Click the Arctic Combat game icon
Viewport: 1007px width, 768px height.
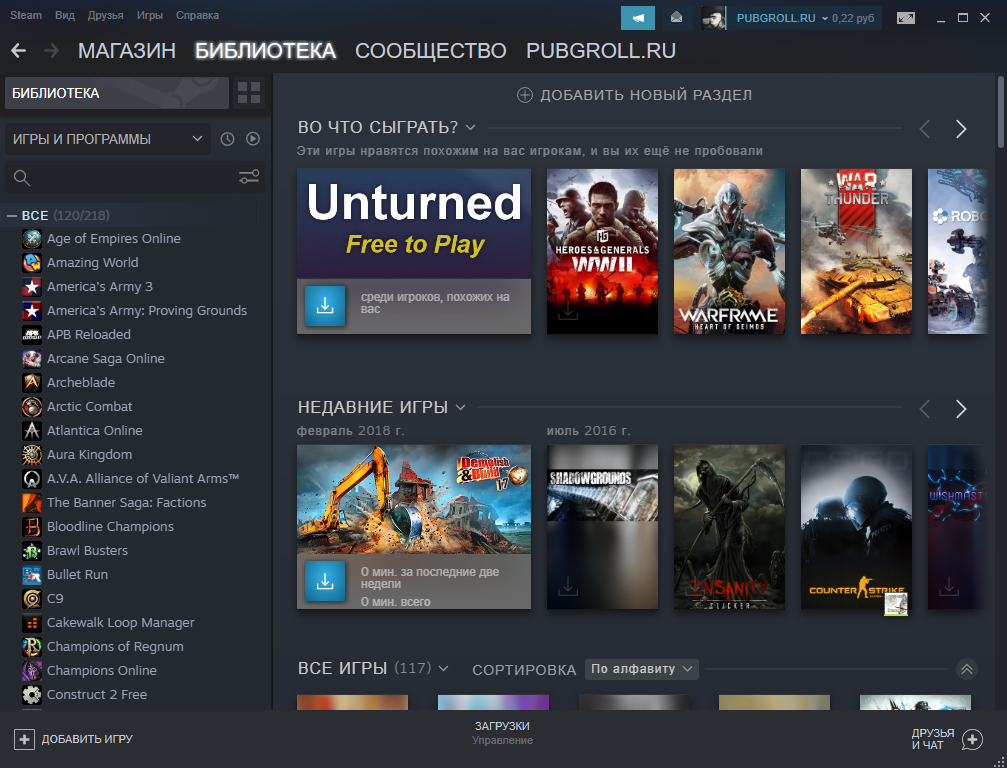pyautogui.click(x=31, y=406)
